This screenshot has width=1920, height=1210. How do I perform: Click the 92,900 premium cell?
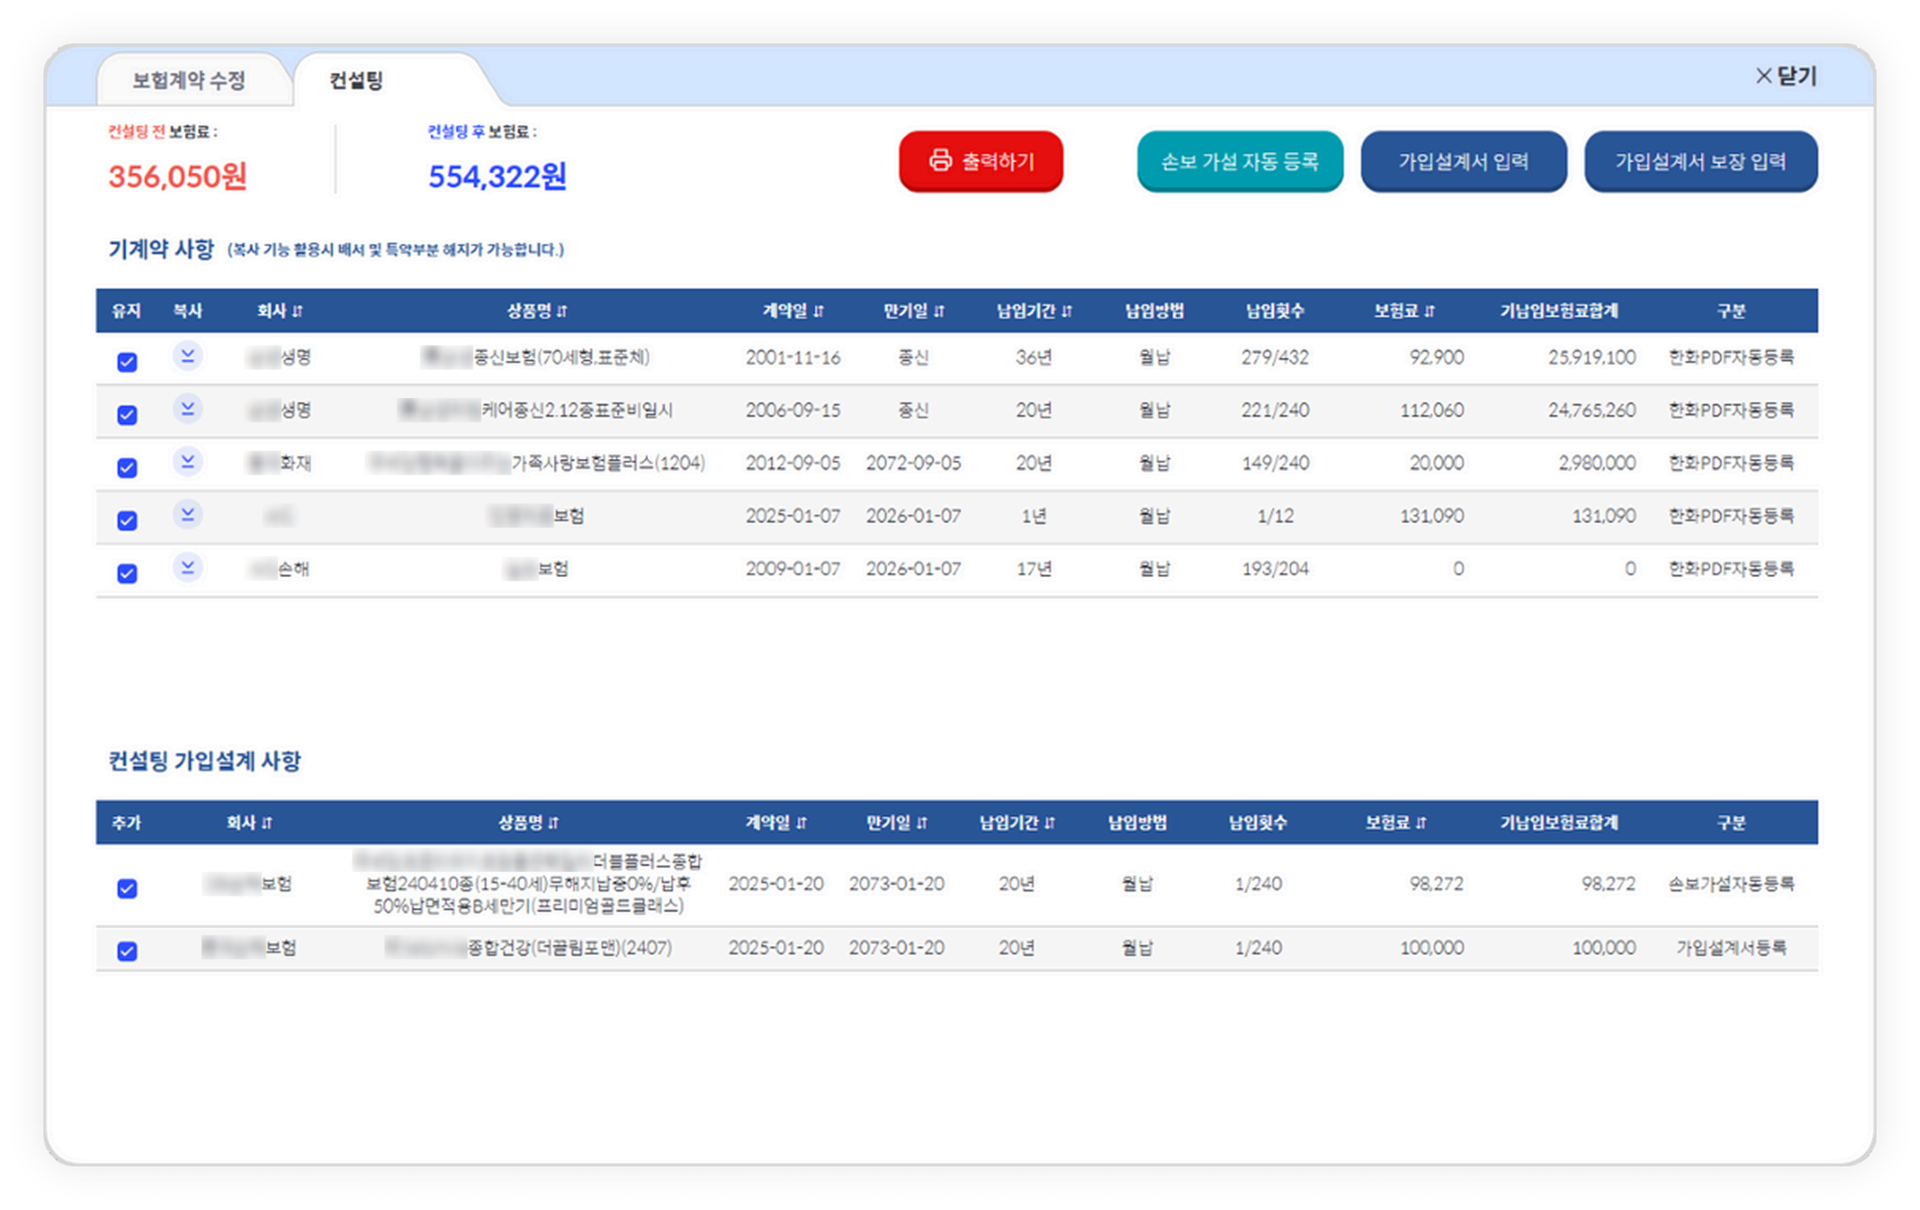click(x=1437, y=357)
